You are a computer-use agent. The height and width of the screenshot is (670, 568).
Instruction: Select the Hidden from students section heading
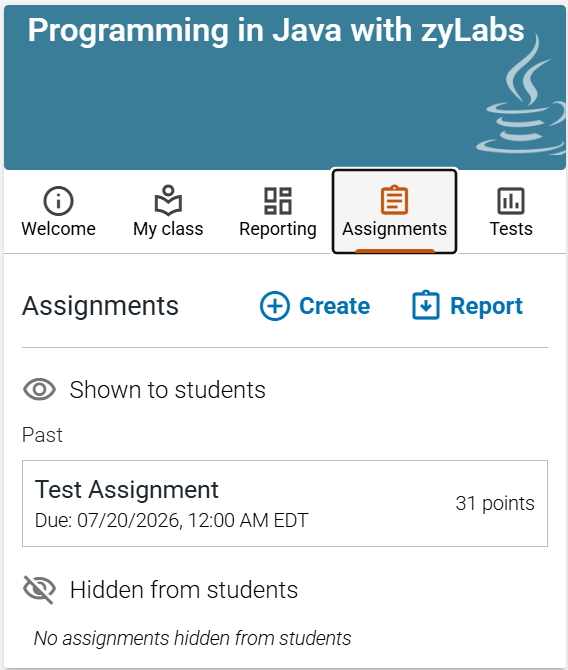click(x=184, y=590)
